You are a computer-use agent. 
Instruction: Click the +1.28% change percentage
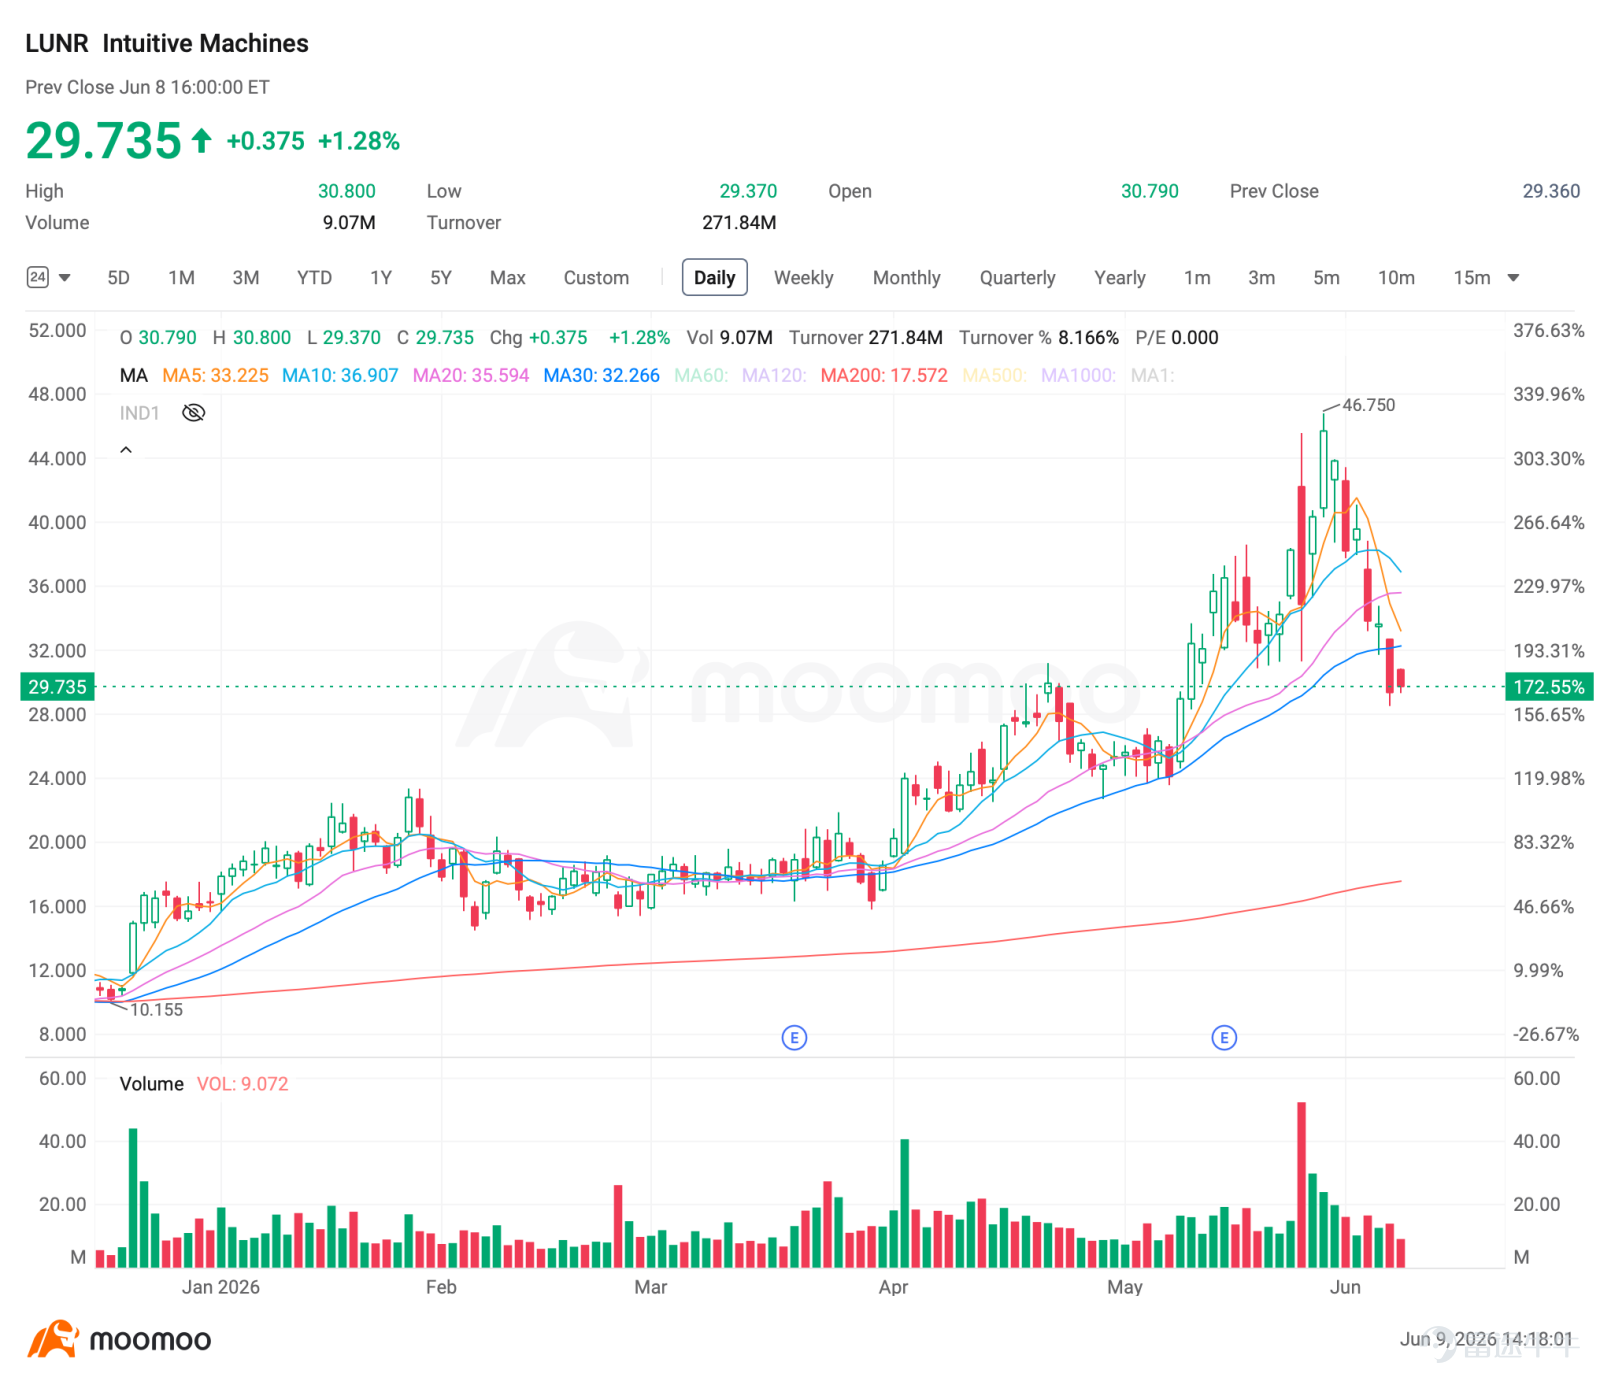coord(359,141)
